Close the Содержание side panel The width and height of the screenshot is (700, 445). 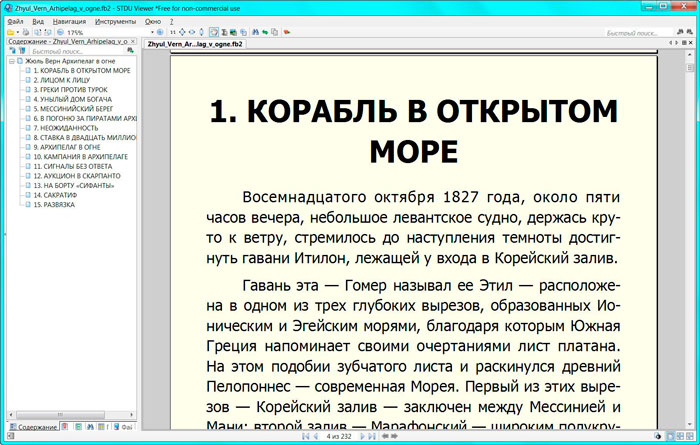click(x=133, y=41)
